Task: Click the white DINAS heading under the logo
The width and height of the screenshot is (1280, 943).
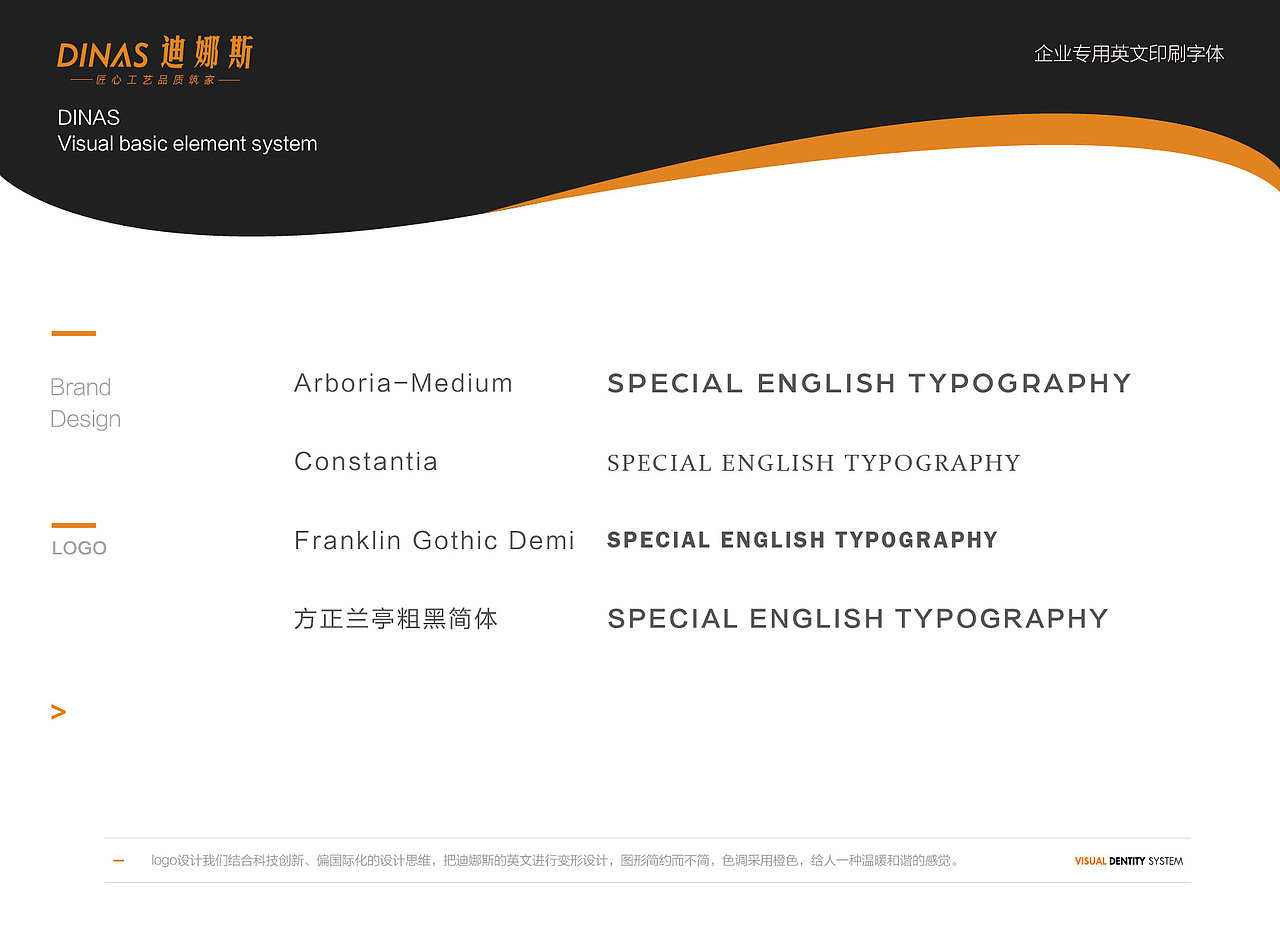Action: [89, 118]
